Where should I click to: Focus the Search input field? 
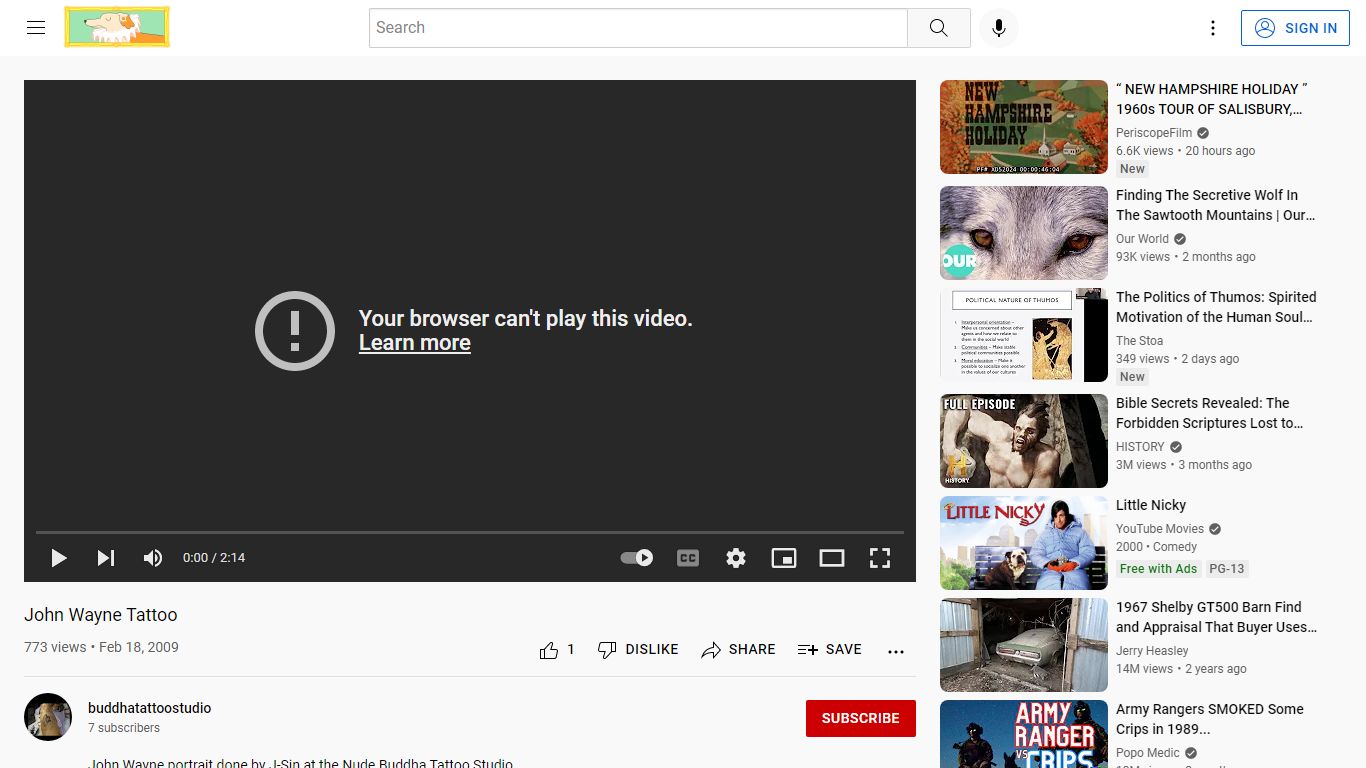point(638,28)
